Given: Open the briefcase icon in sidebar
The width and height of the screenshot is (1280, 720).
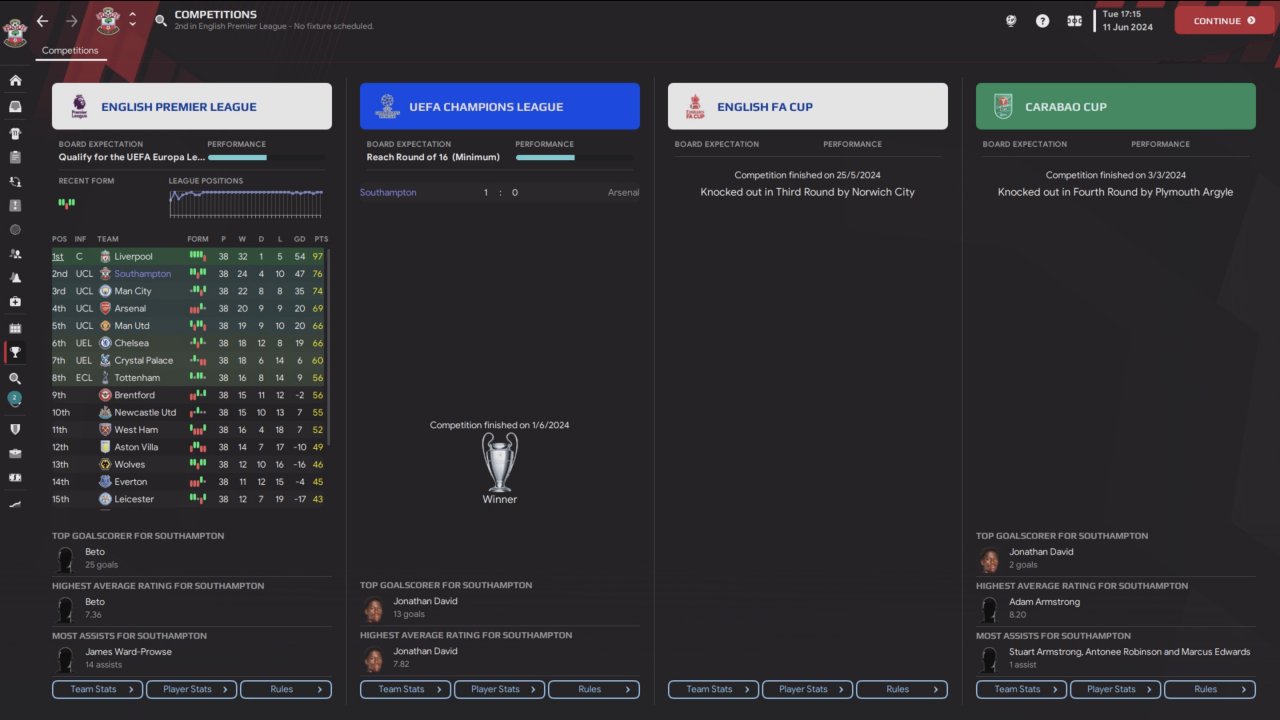Looking at the screenshot, I should tap(15, 453).
